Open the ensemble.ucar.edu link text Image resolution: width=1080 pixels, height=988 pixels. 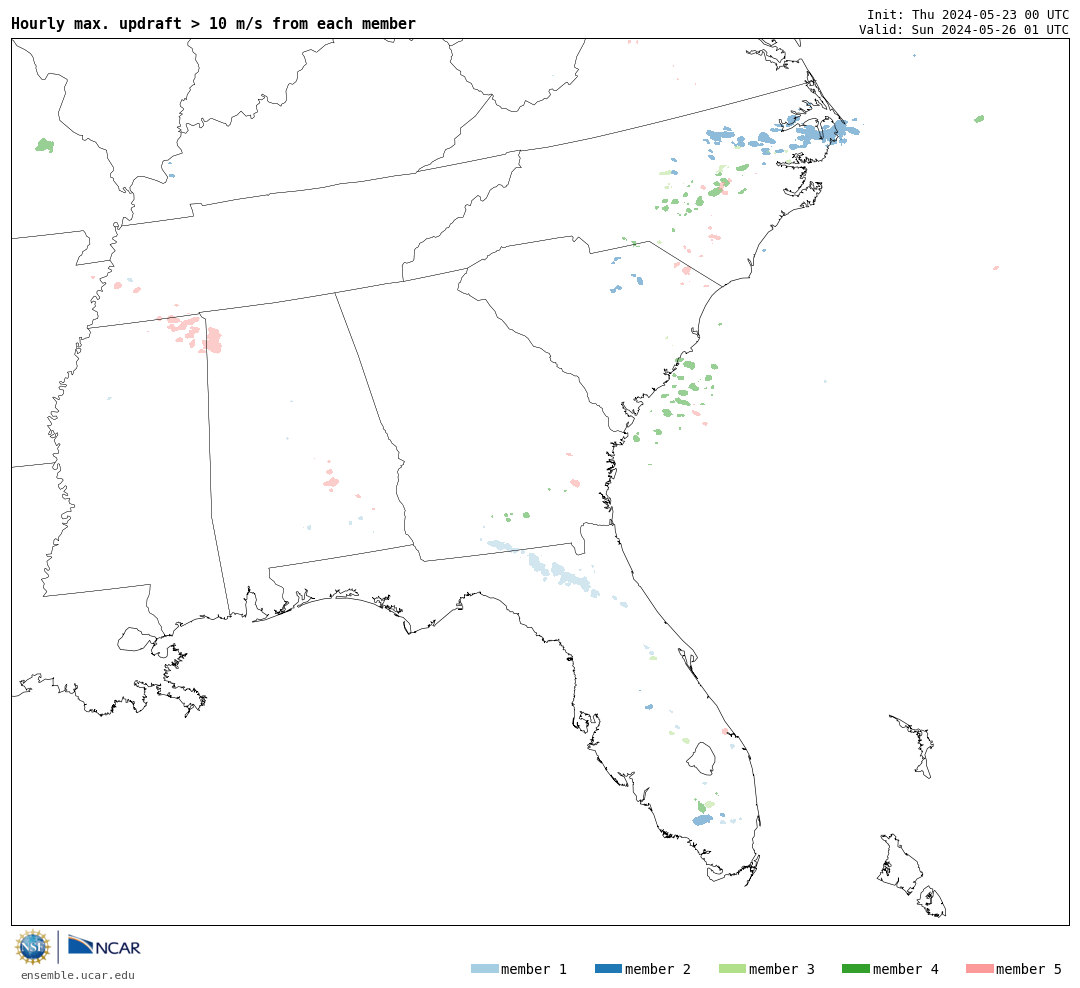[x=78, y=975]
